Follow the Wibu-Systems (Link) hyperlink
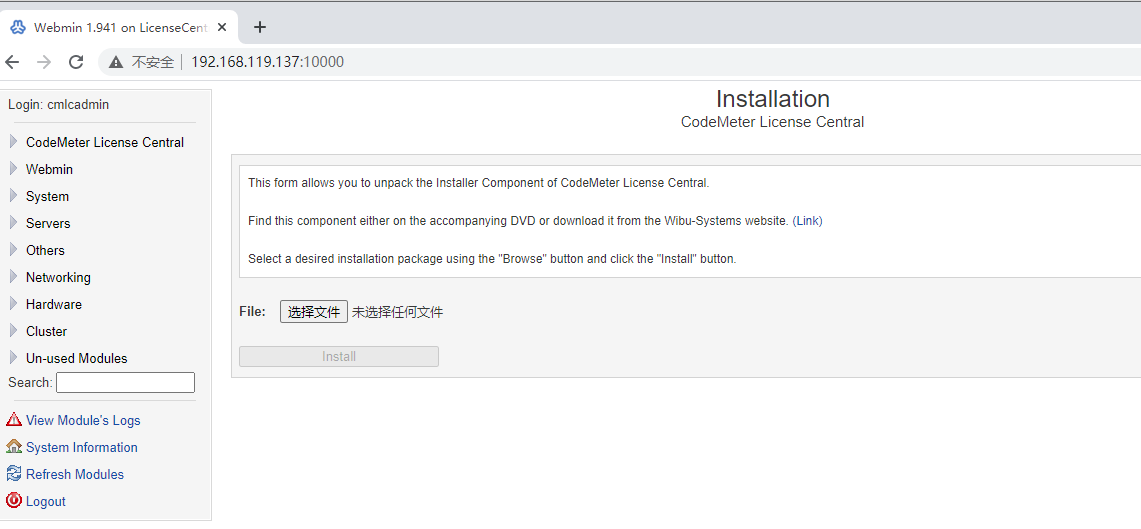The height and width of the screenshot is (529, 1141). click(808, 220)
